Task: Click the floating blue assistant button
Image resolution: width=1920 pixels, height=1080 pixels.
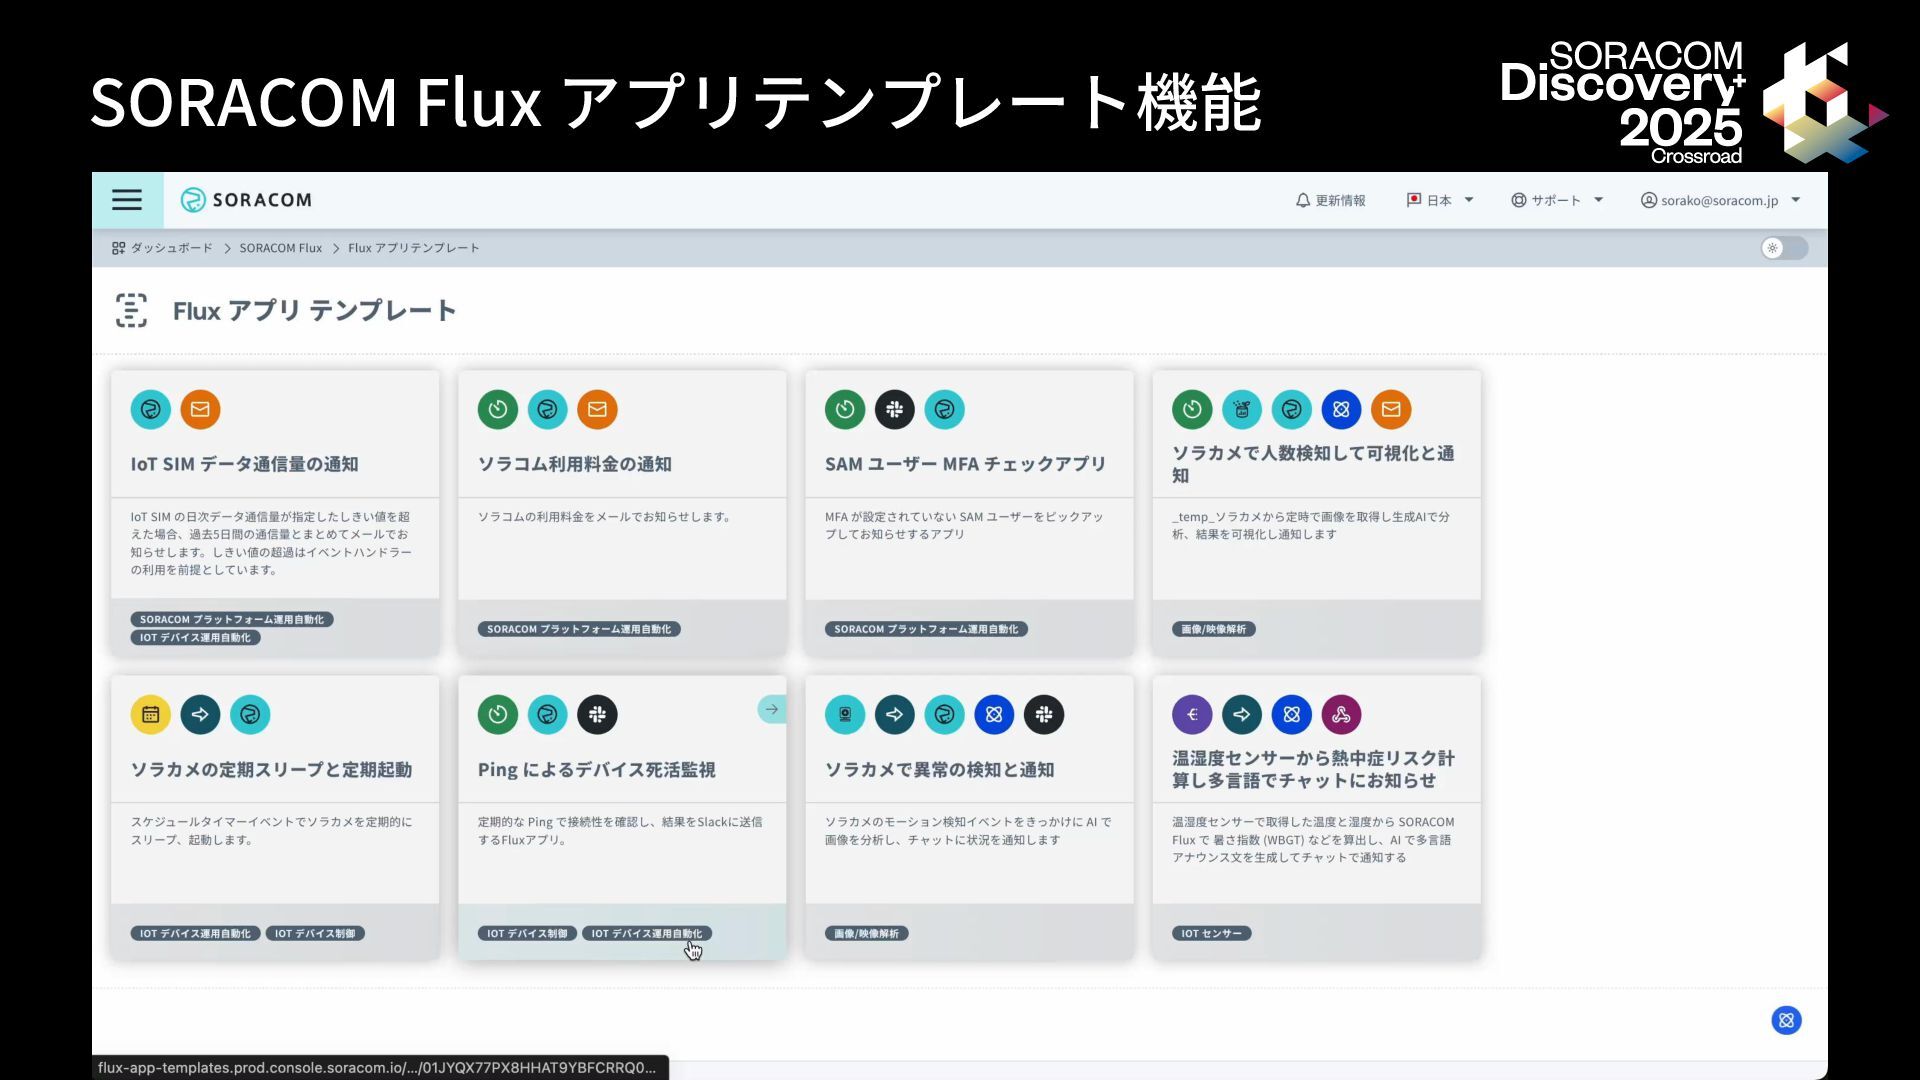Action: tap(1786, 1020)
